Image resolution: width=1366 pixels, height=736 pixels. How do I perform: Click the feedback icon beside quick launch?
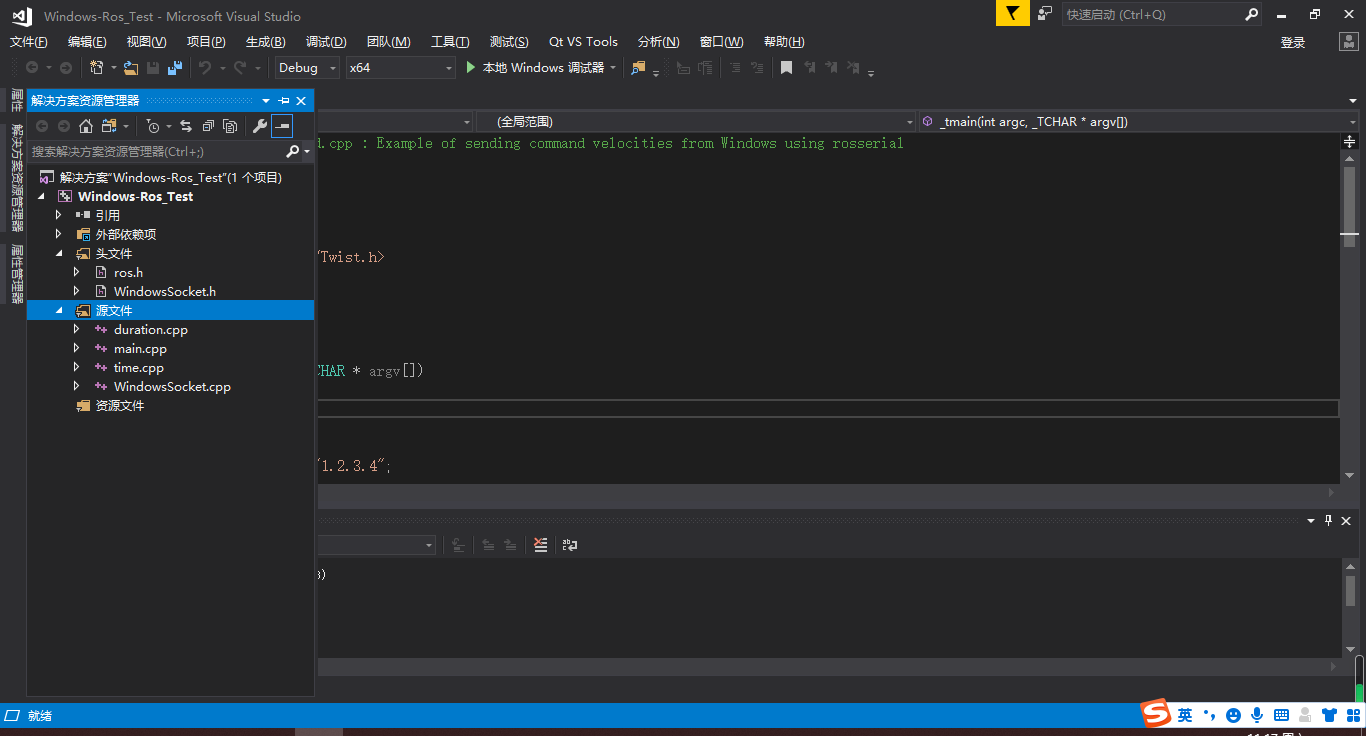pos(1045,14)
